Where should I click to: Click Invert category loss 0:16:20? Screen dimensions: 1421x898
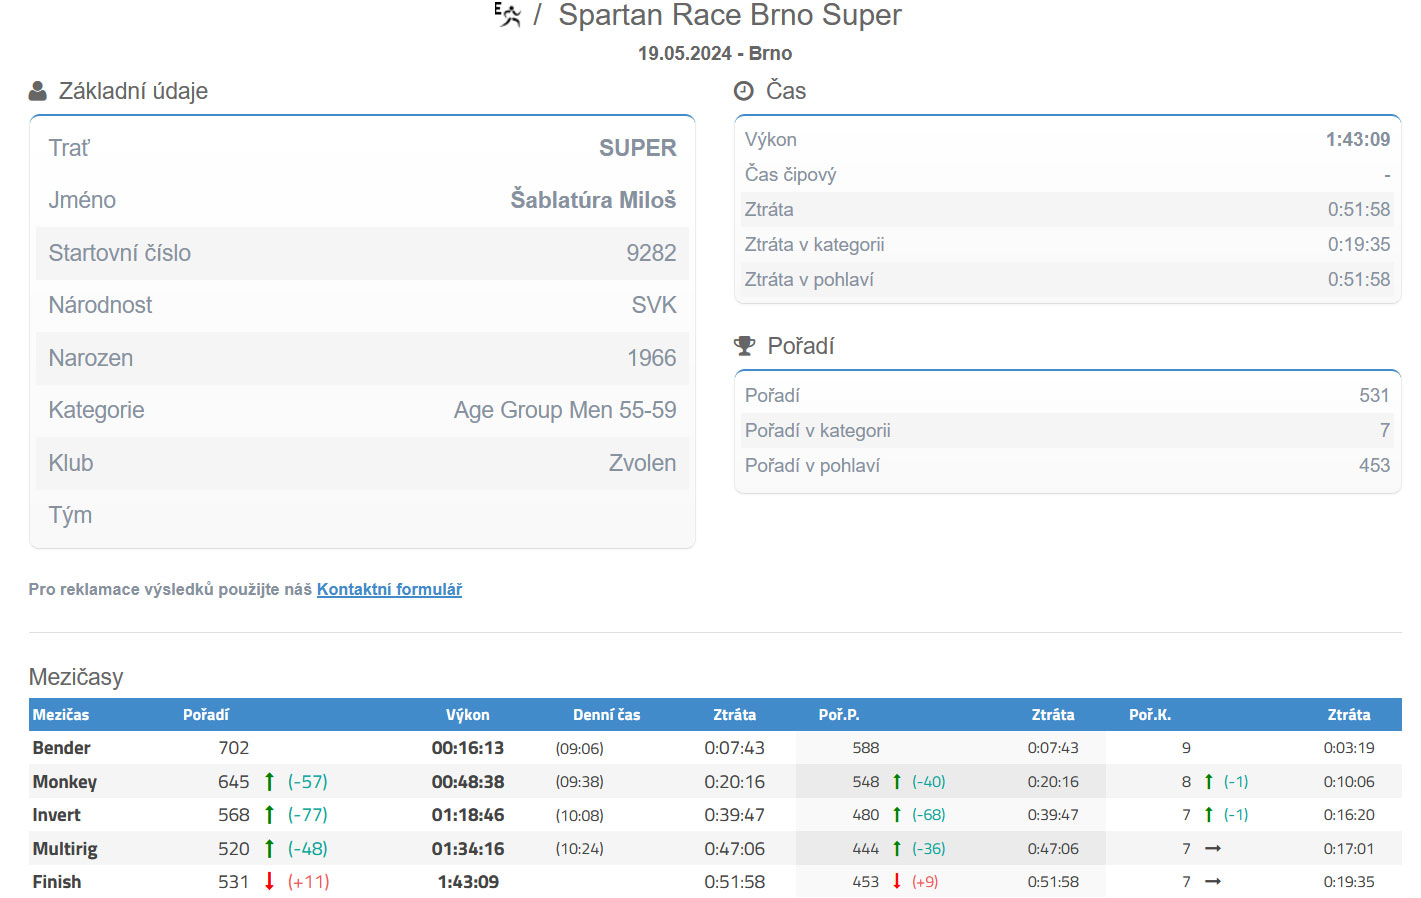pyautogui.click(x=1349, y=815)
